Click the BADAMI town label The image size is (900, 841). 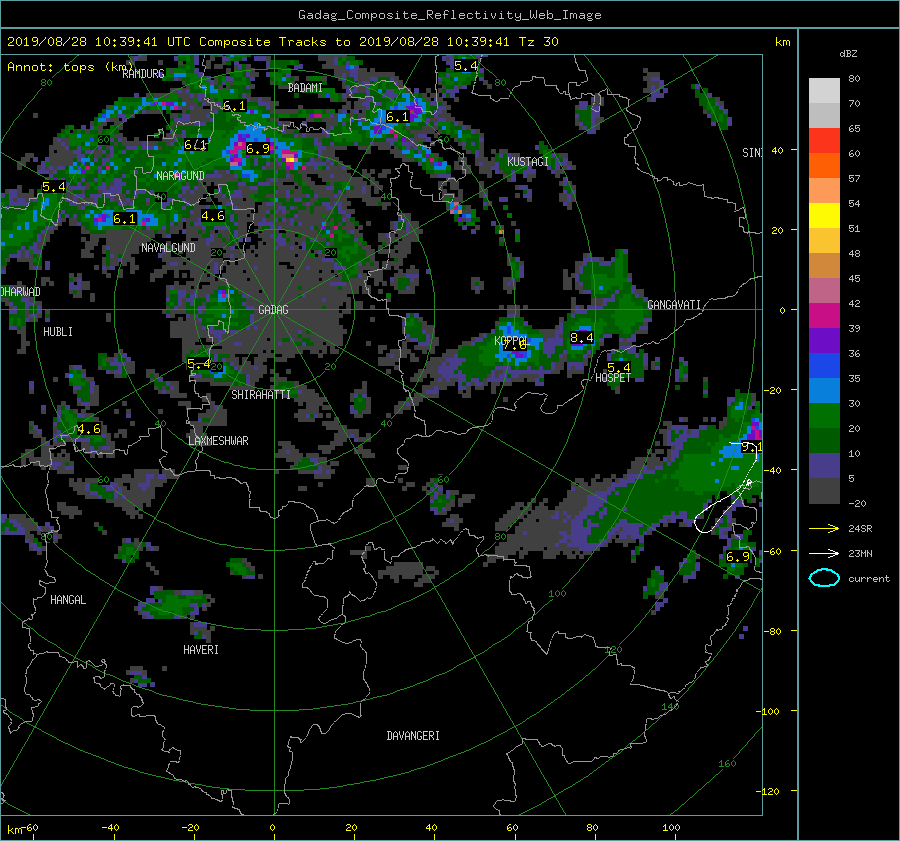[x=305, y=88]
